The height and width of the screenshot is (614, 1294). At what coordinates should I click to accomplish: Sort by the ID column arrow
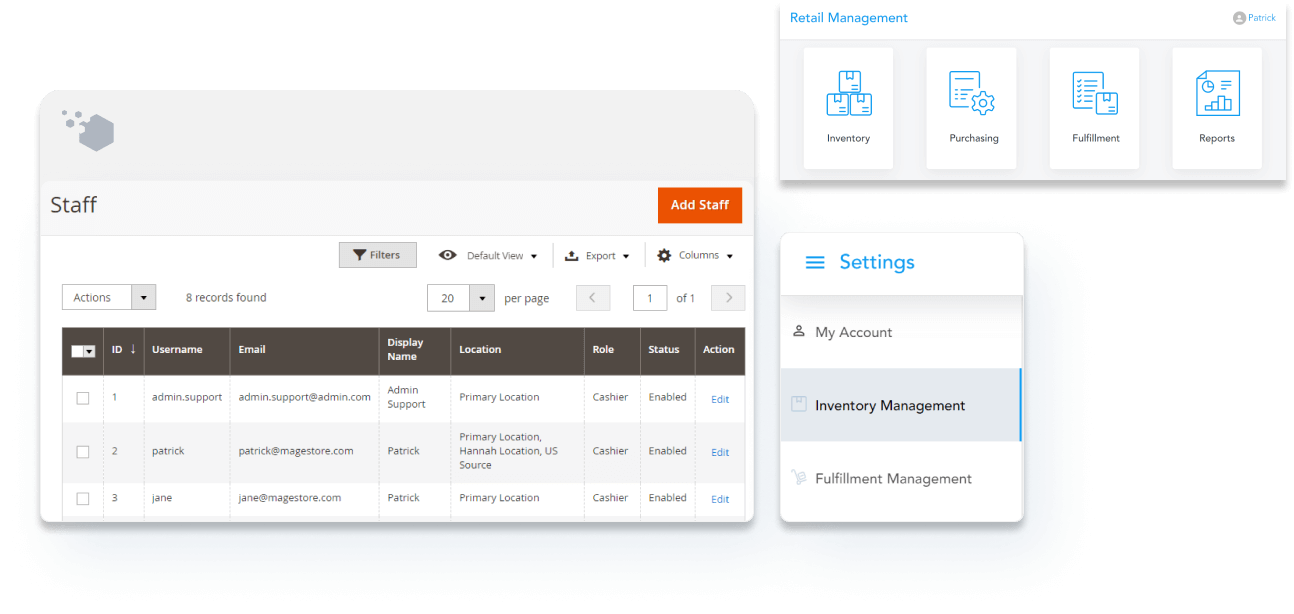[133, 349]
